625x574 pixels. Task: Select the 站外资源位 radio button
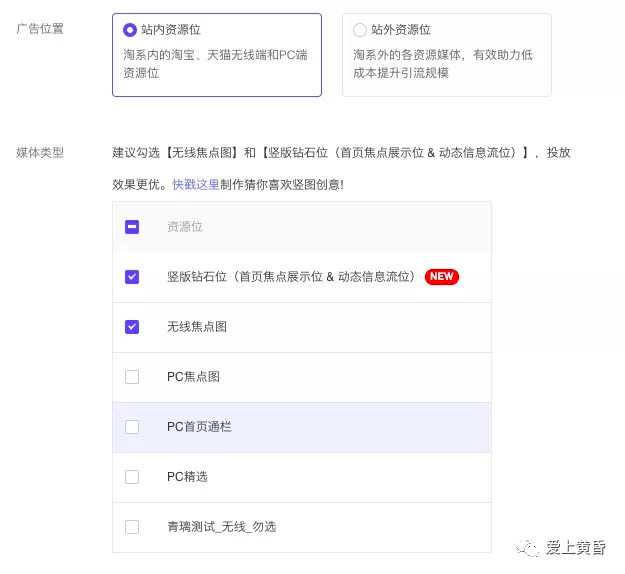pos(360,30)
